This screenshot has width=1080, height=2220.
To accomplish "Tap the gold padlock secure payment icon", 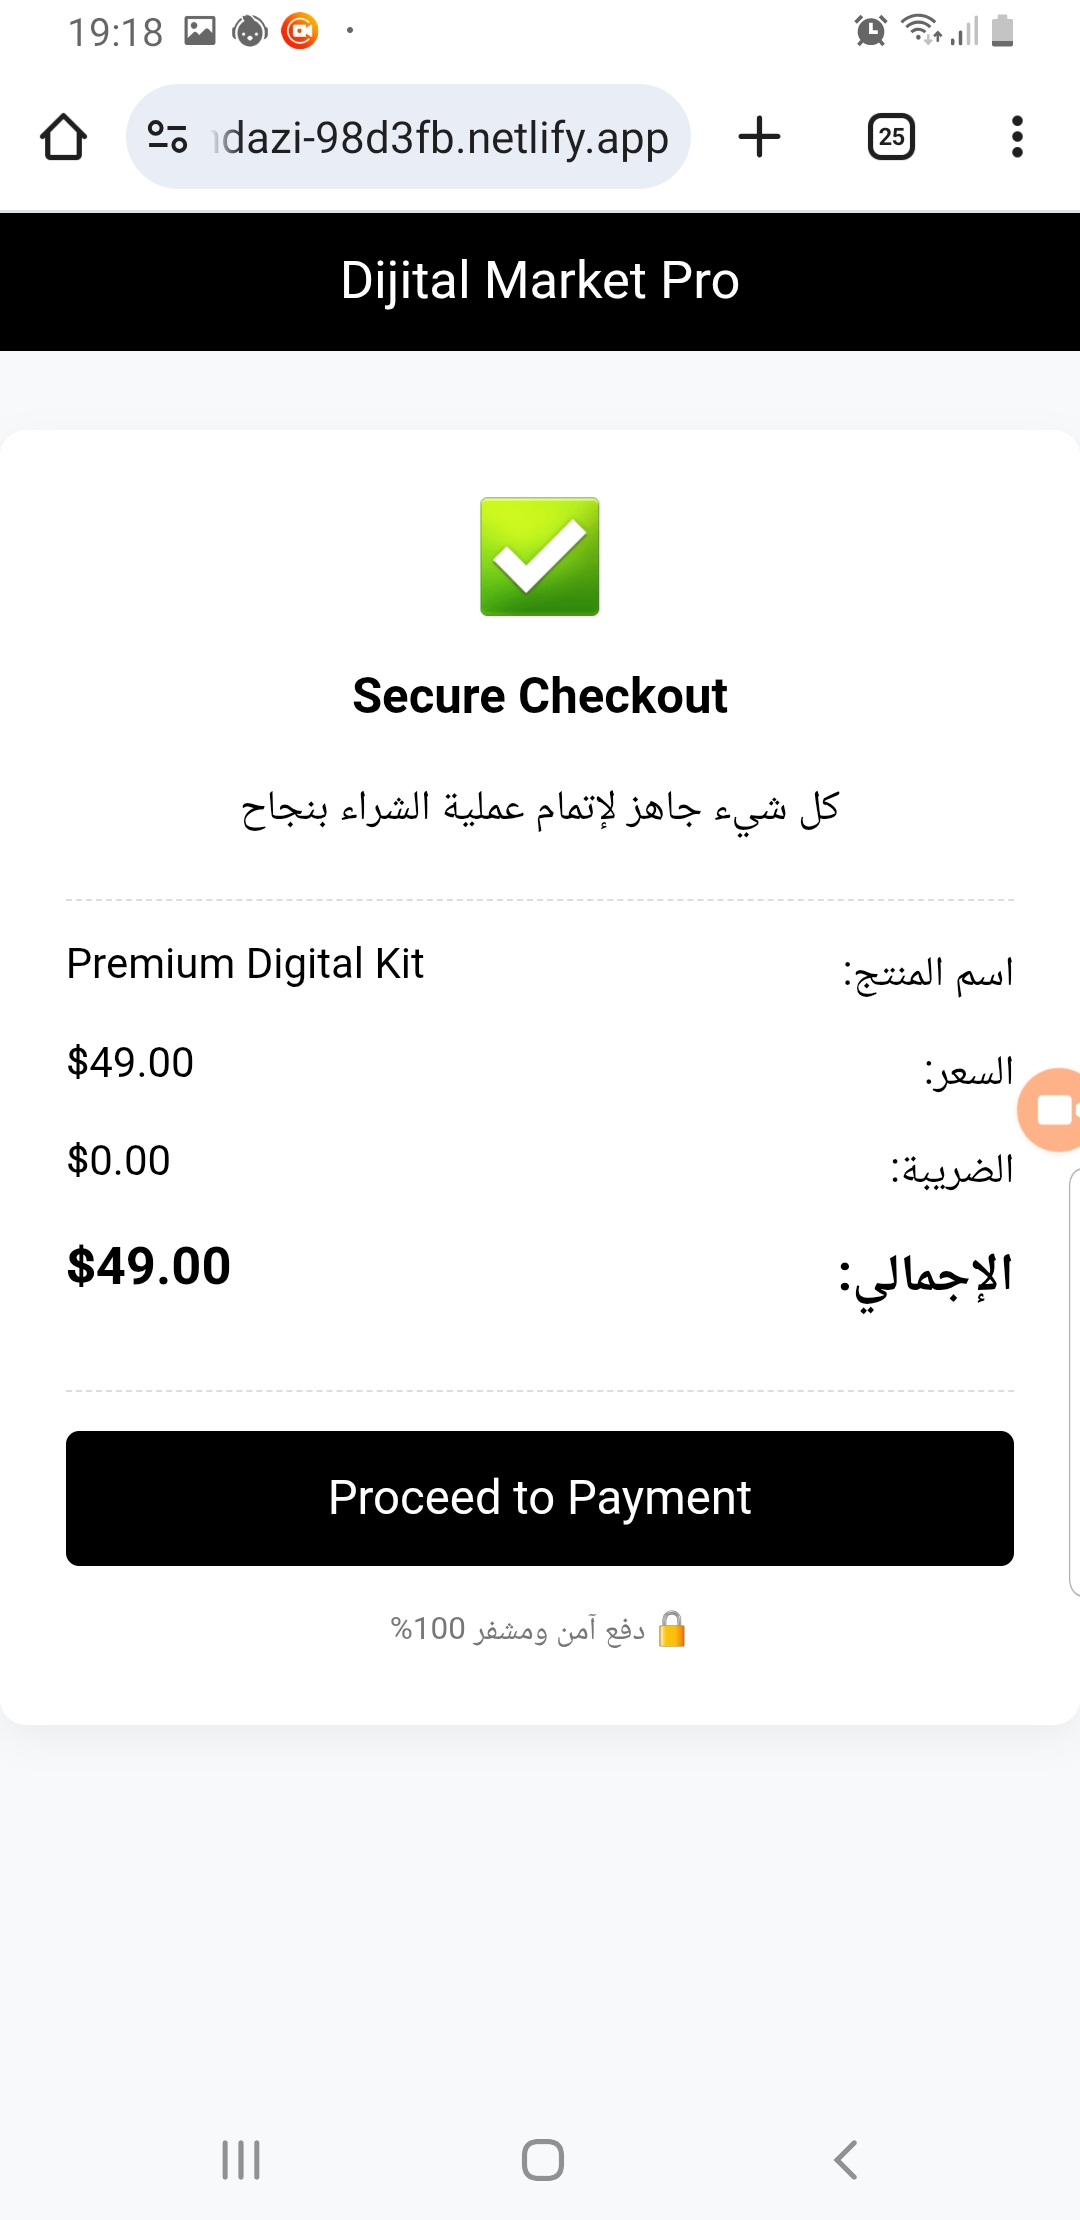I will (x=672, y=1629).
